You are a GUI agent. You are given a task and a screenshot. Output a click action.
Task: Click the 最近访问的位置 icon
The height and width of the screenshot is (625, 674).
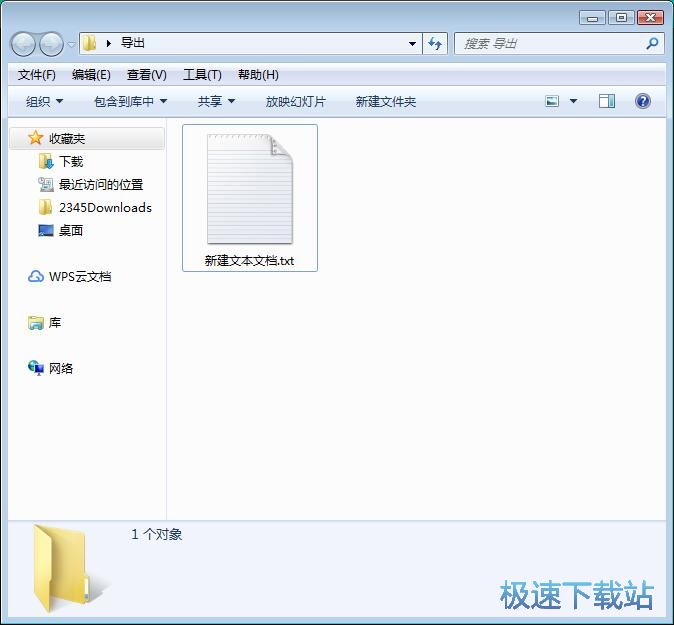tap(46, 184)
